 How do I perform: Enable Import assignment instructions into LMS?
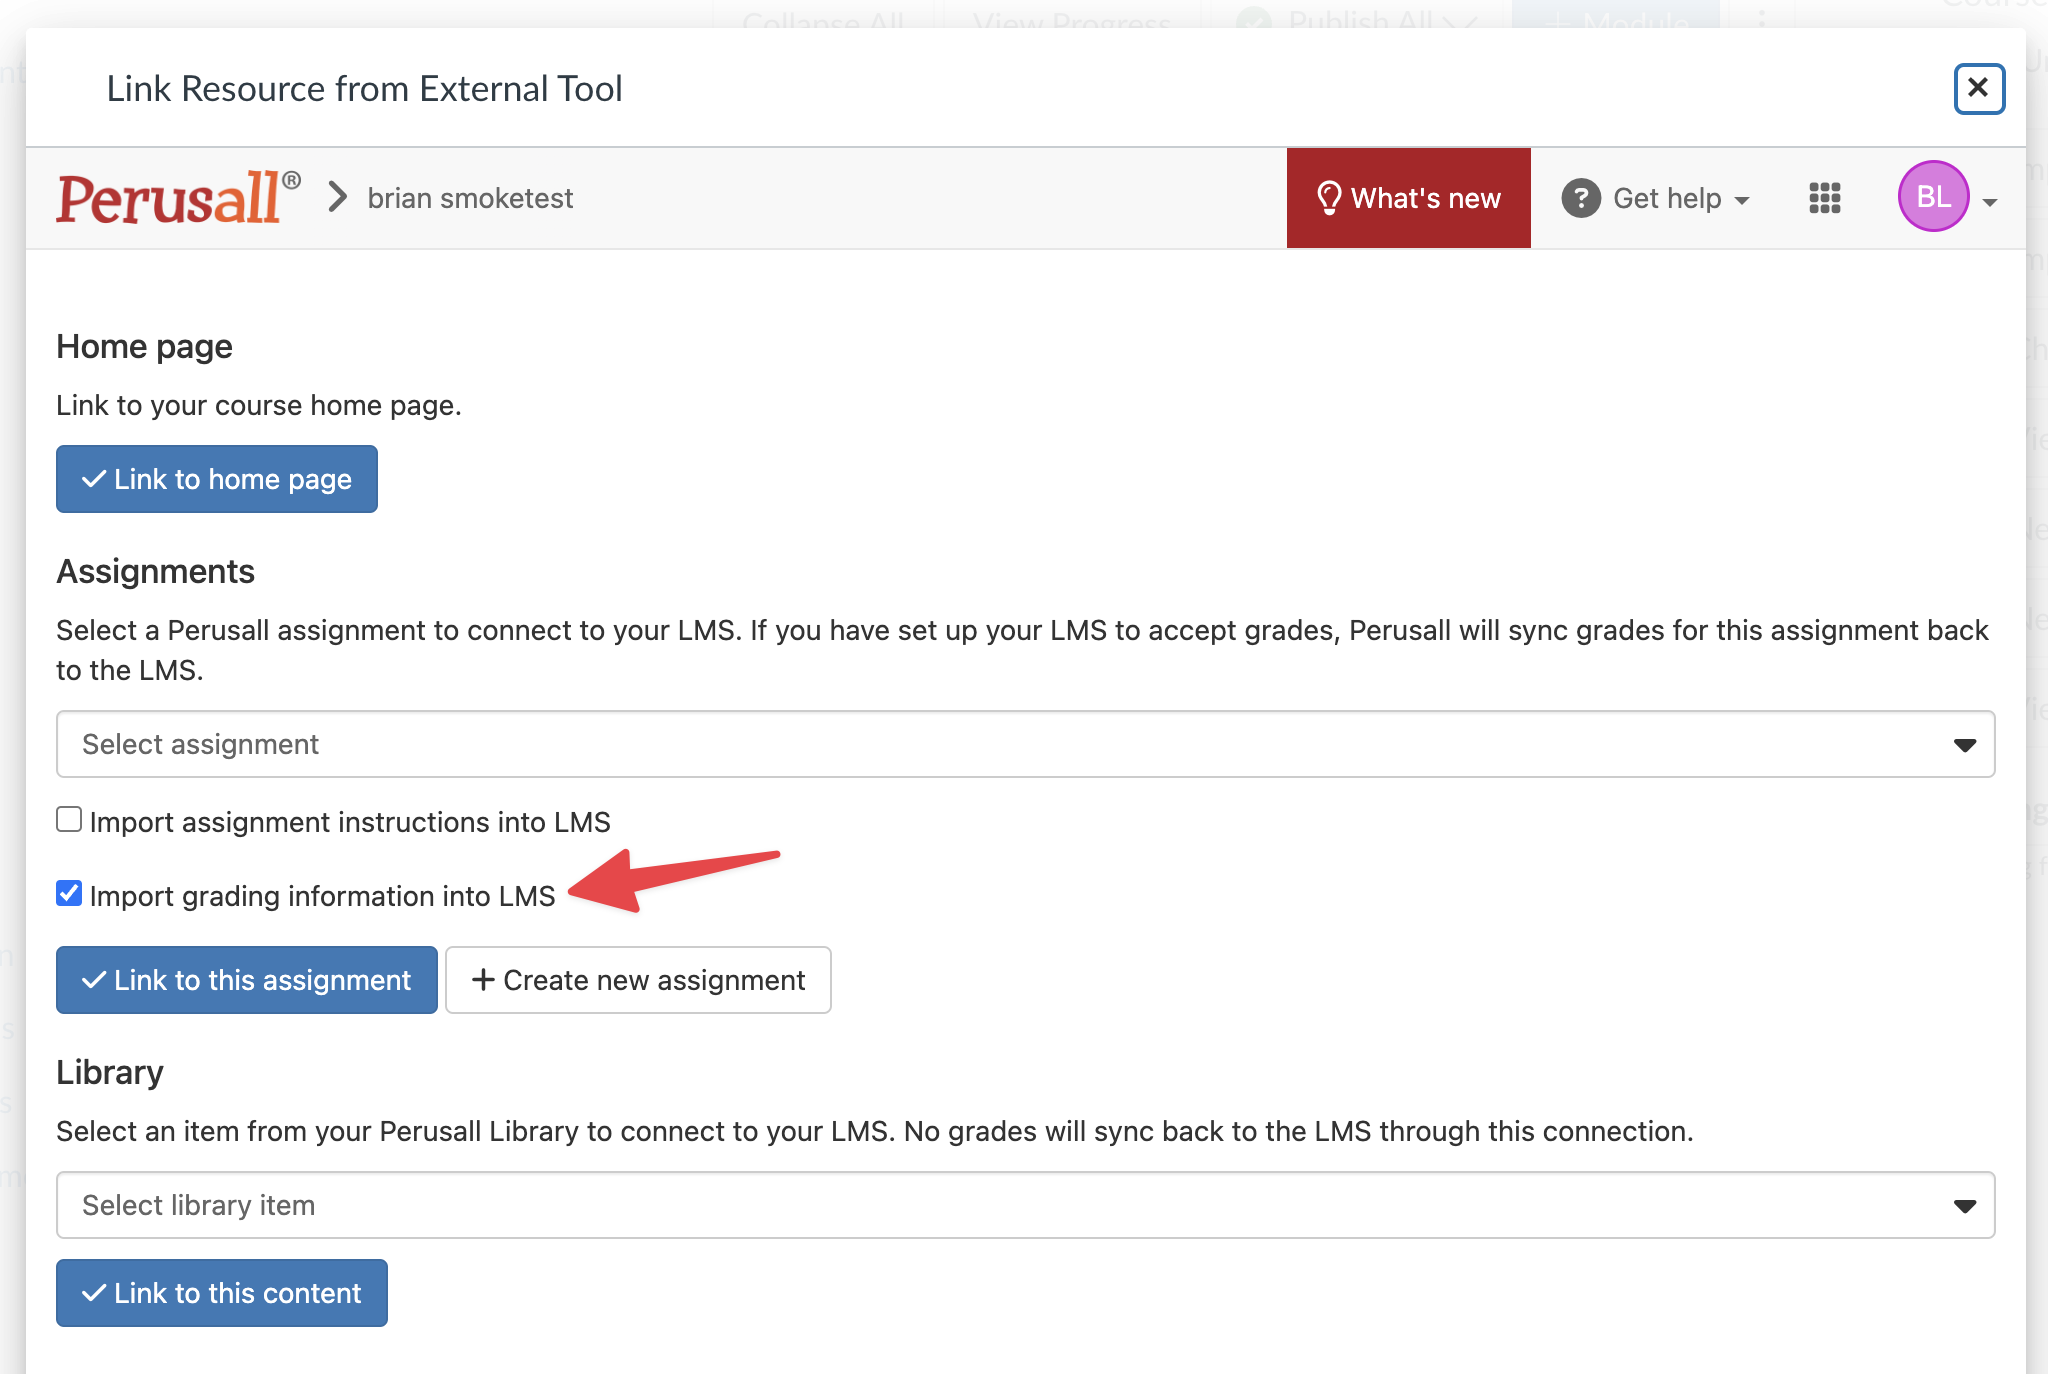pos(69,819)
